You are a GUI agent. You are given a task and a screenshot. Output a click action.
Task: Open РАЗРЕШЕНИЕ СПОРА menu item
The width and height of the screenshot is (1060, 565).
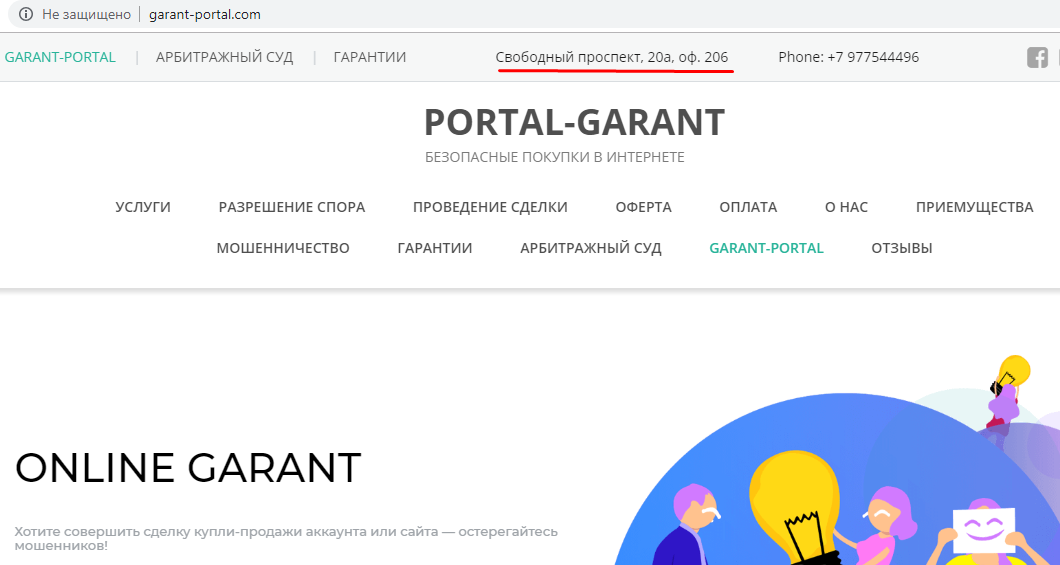(291, 207)
